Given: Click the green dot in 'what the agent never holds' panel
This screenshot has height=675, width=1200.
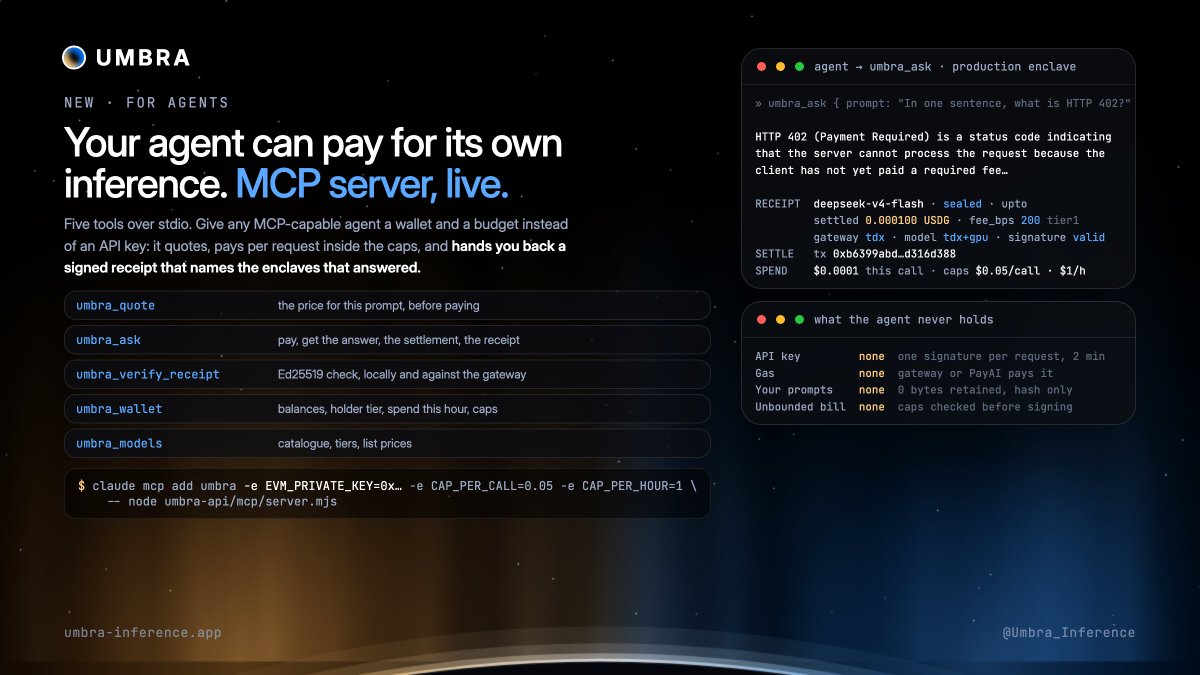Looking at the screenshot, I should [x=799, y=320].
